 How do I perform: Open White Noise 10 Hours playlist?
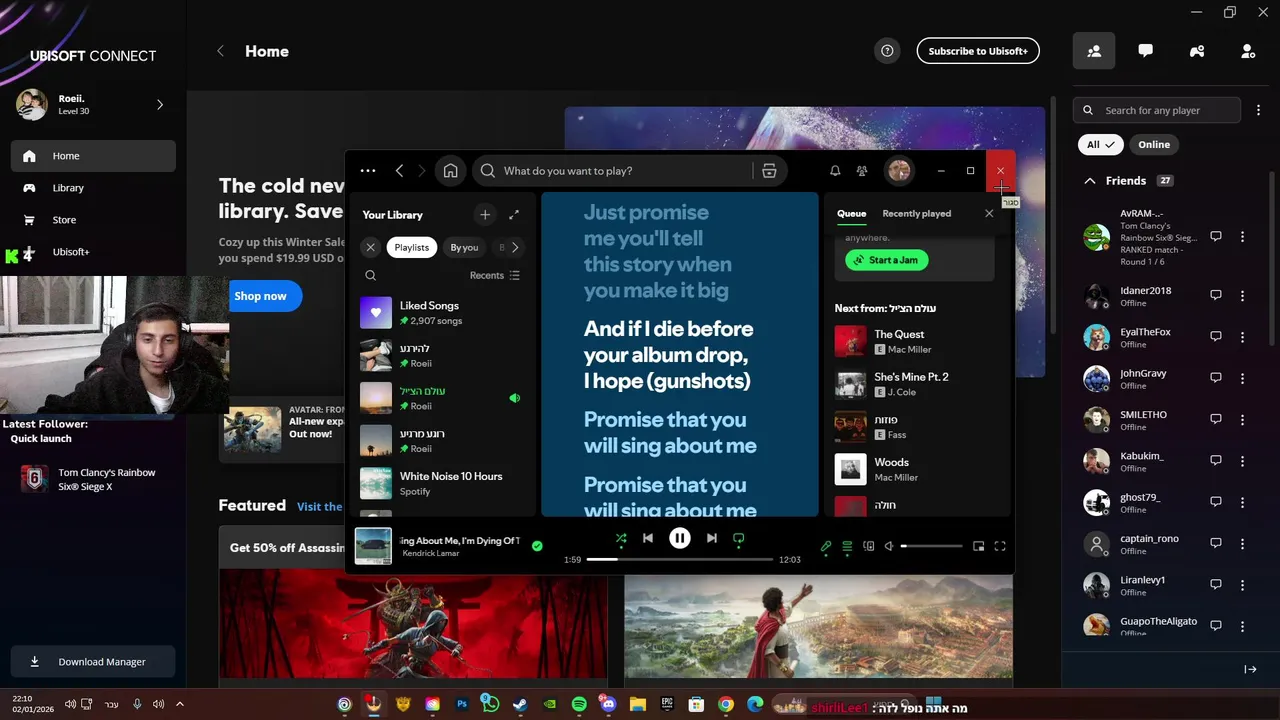pyautogui.click(x=440, y=483)
